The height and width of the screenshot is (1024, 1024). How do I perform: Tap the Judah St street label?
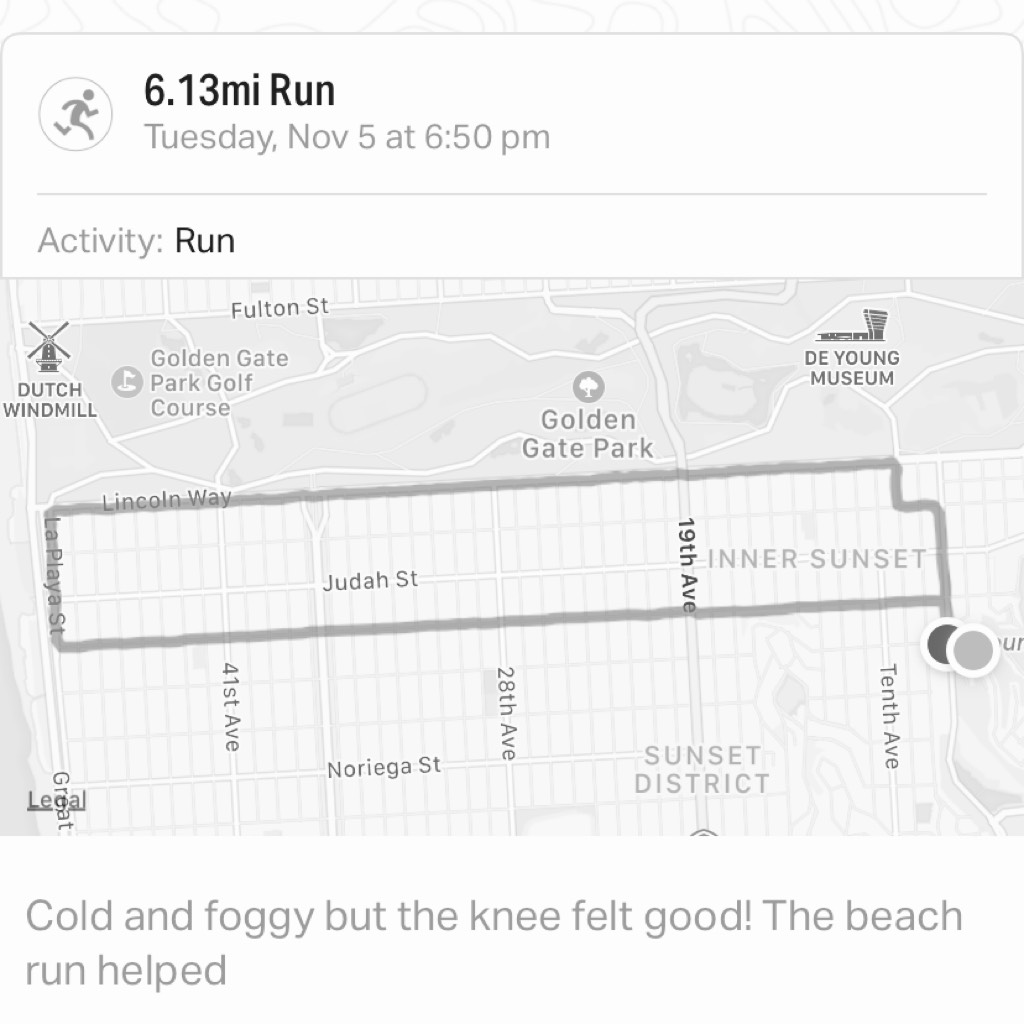(370, 580)
